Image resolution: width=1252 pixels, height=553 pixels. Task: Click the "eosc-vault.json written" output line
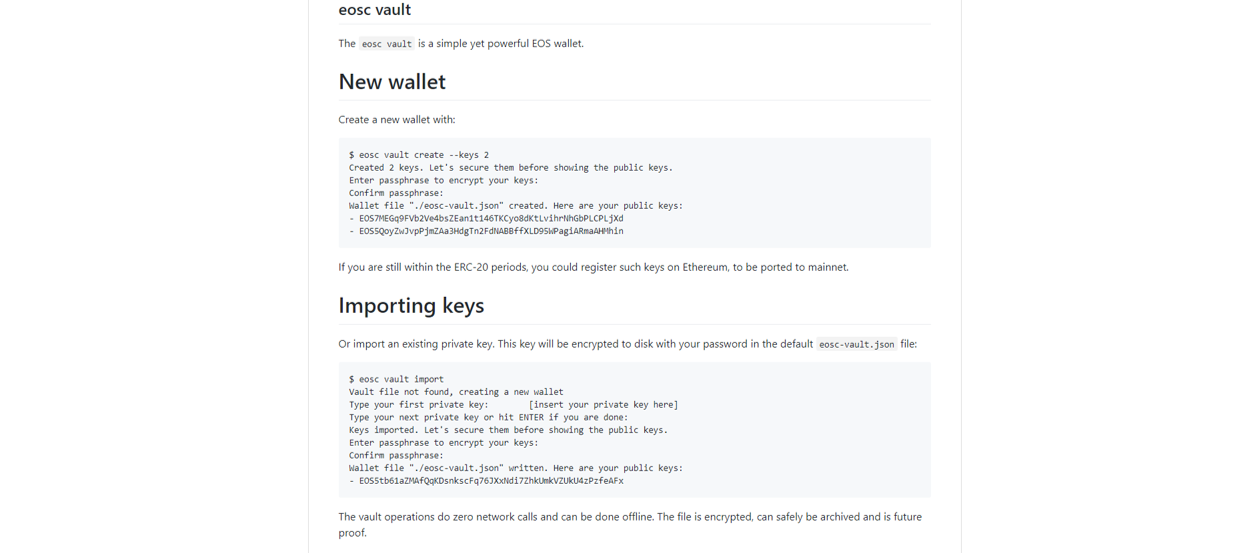pos(516,468)
